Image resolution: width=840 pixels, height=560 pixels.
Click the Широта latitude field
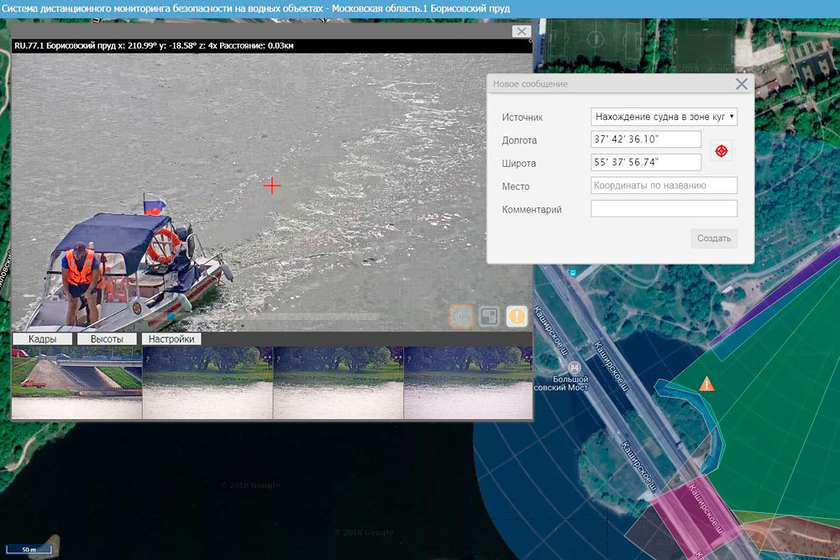(646, 163)
